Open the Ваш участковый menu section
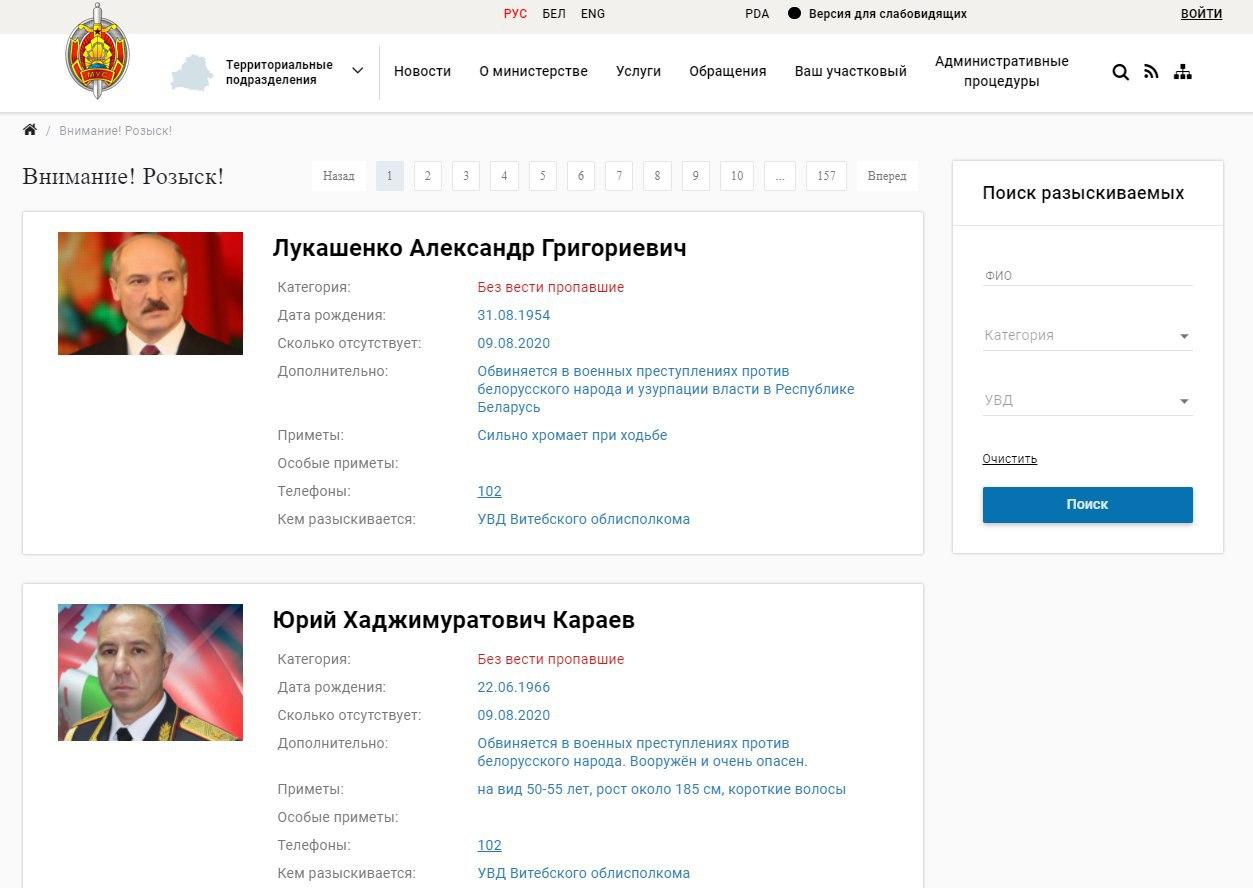This screenshot has height=888, width=1253. pyautogui.click(x=849, y=71)
